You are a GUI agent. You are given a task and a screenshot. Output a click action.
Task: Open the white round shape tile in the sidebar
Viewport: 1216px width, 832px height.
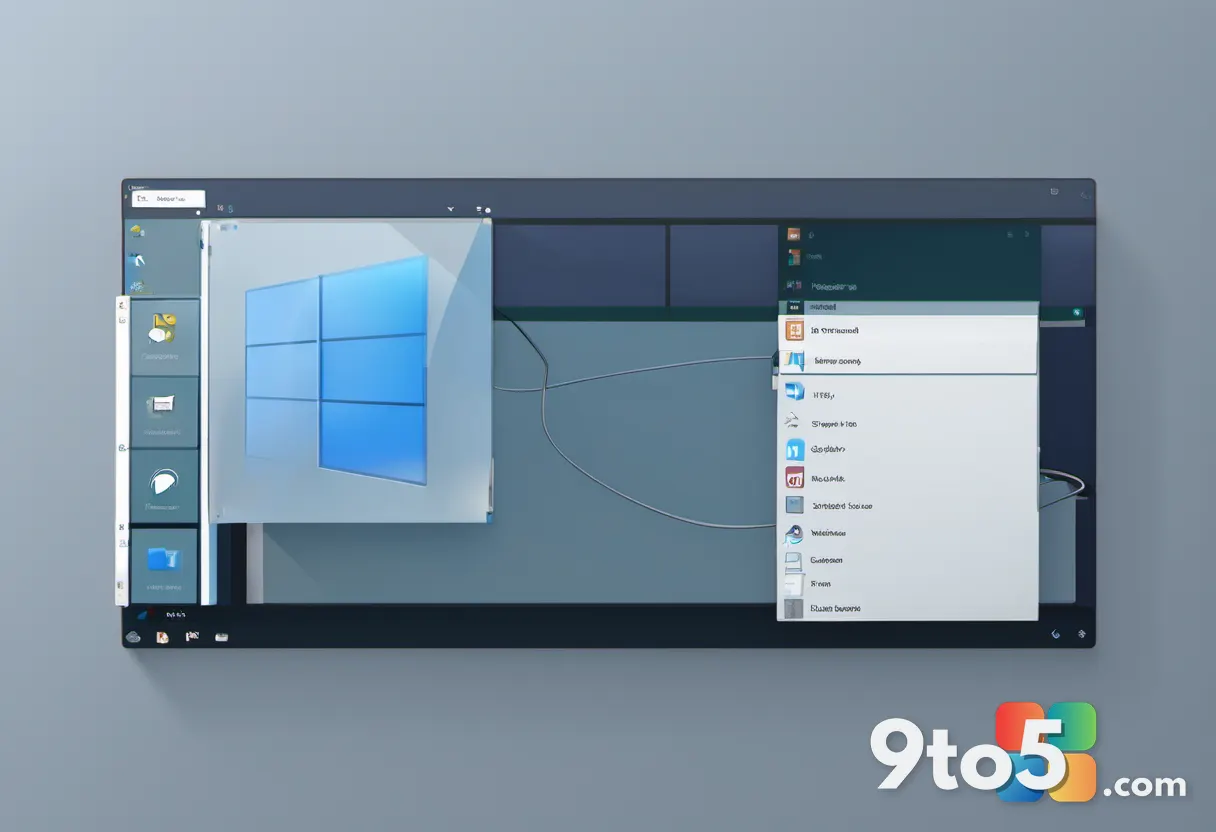point(164,485)
